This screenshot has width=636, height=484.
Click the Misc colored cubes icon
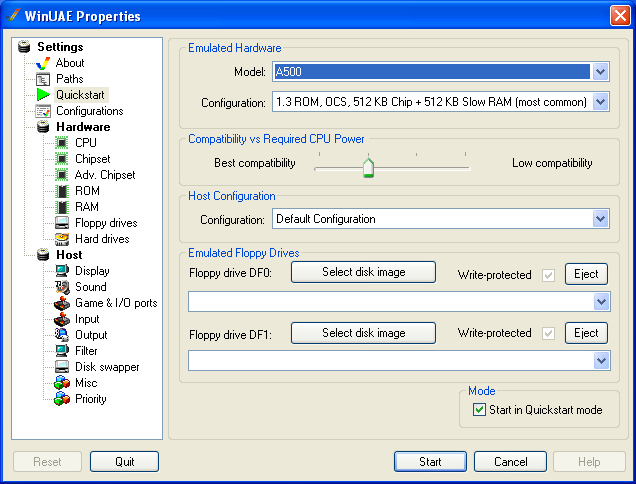tap(62, 383)
